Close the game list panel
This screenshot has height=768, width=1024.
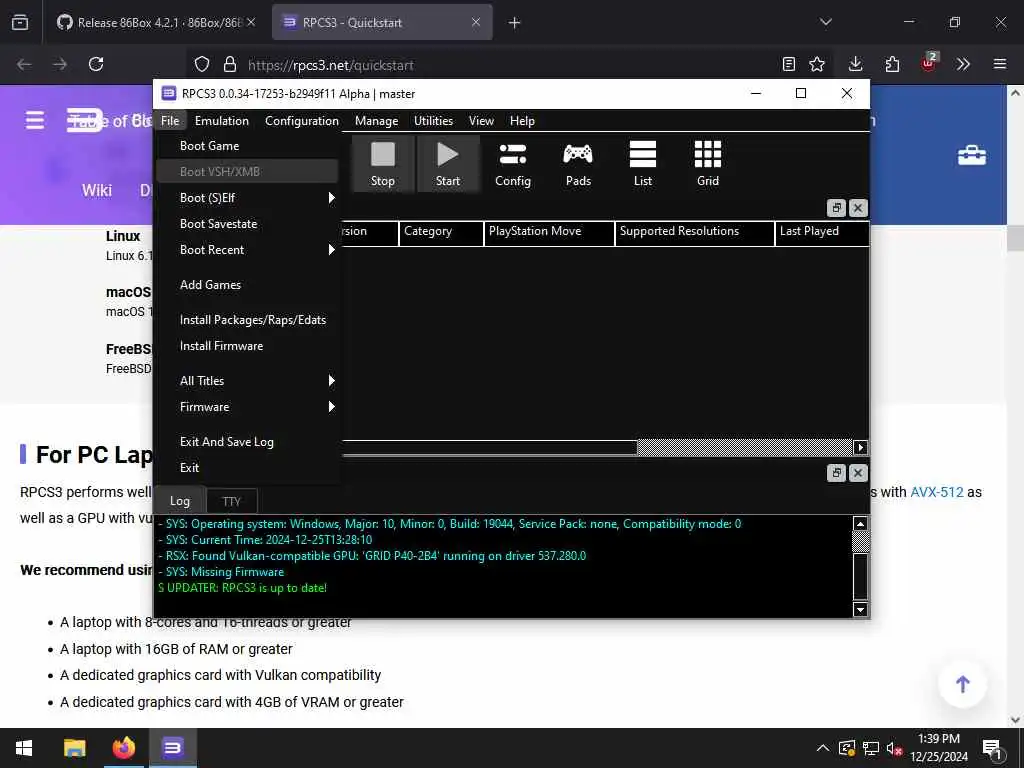(858, 208)
